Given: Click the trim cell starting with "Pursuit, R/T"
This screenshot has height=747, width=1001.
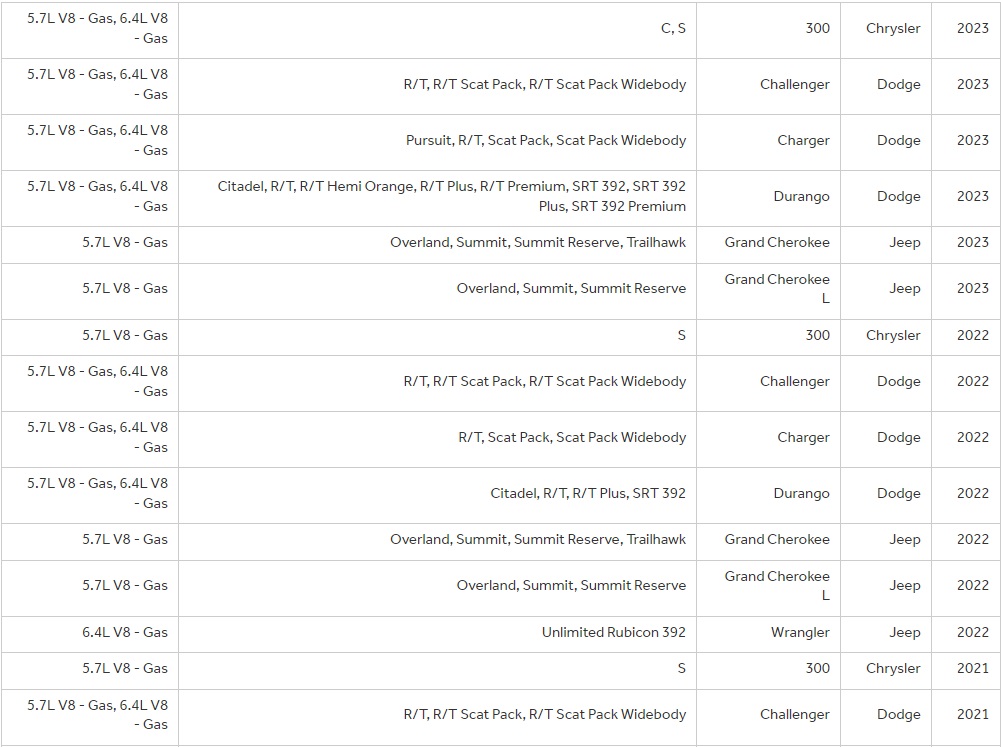Looking at the screenshot, I should (x=546, y=140).
